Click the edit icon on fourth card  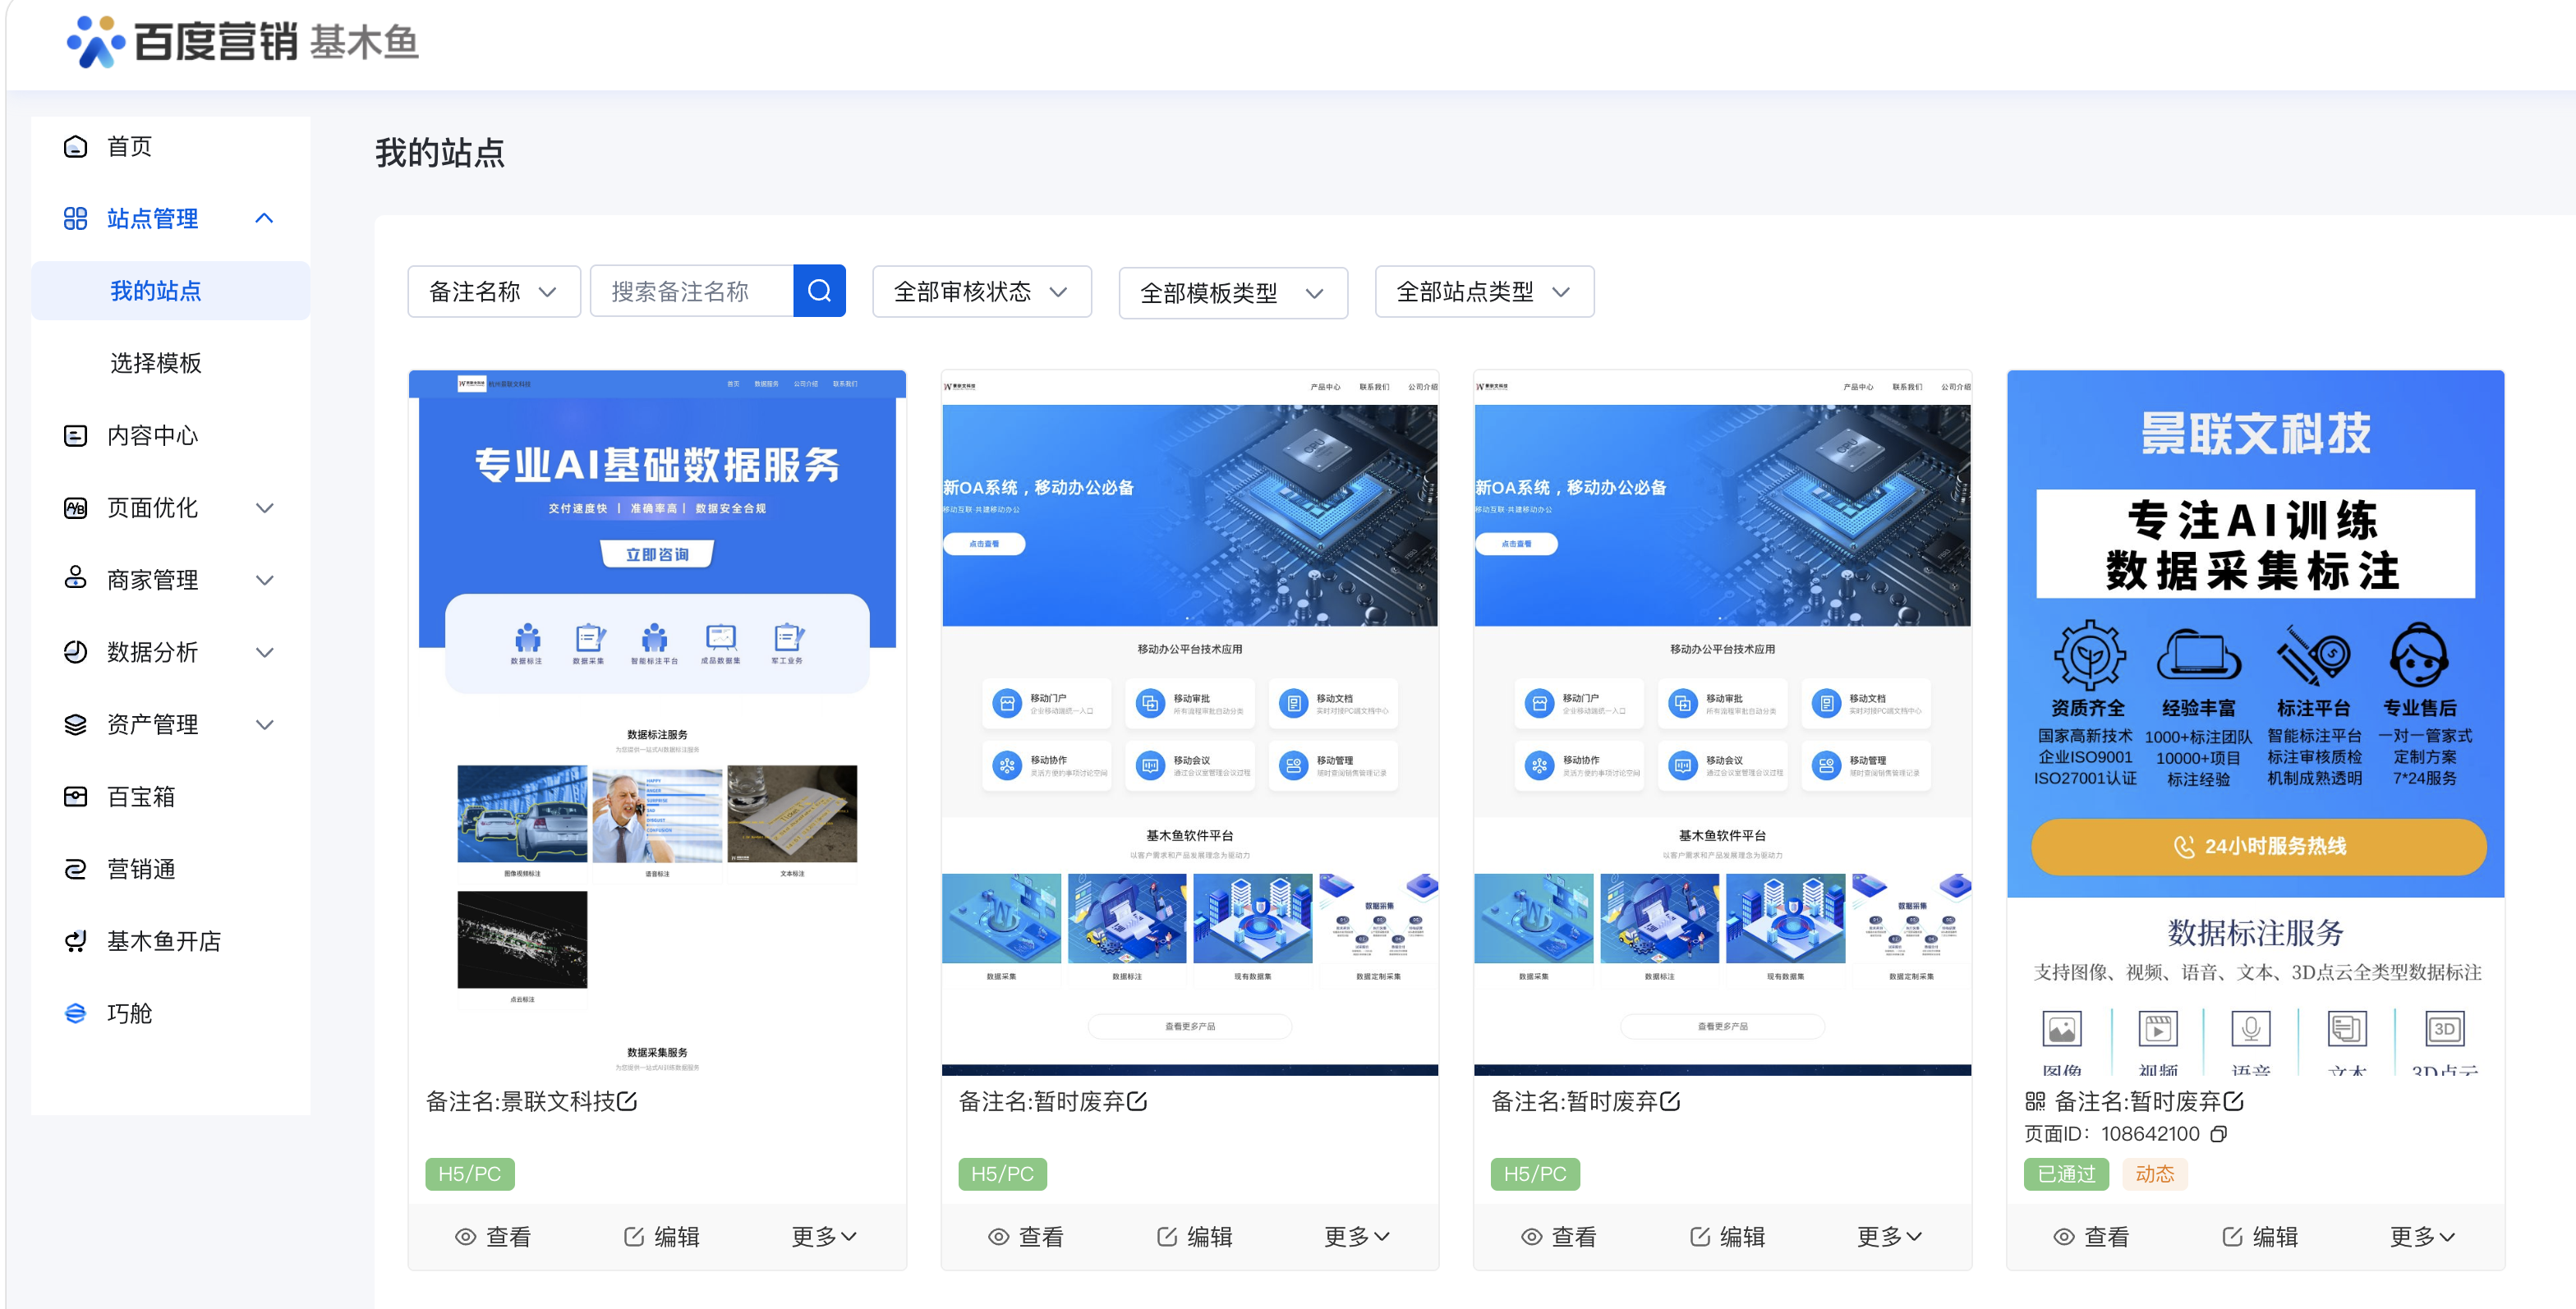point(2232,1237)
